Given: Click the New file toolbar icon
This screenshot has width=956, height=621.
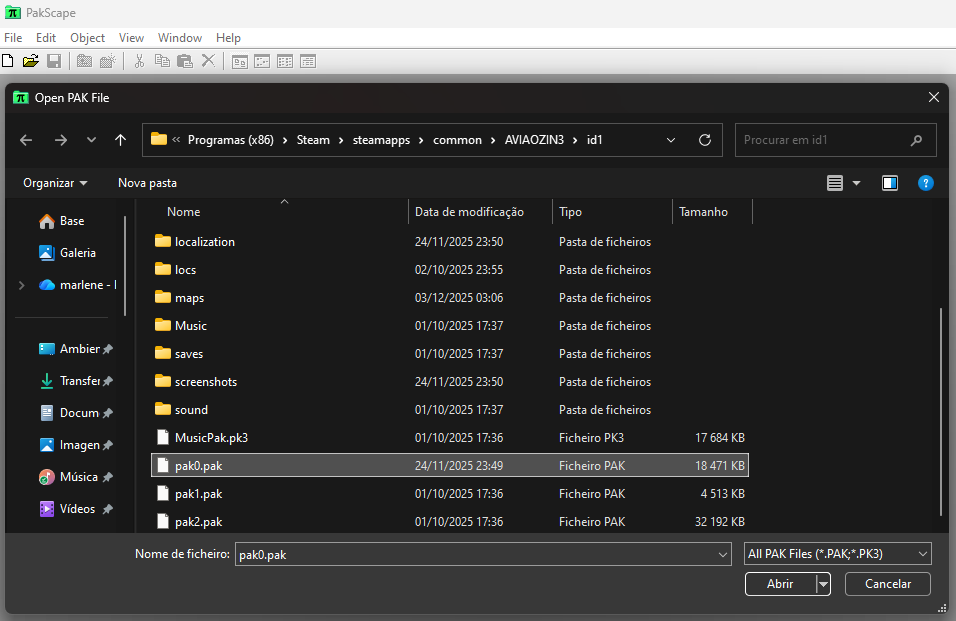Looking at the screenshot, I should pos(8,61).
